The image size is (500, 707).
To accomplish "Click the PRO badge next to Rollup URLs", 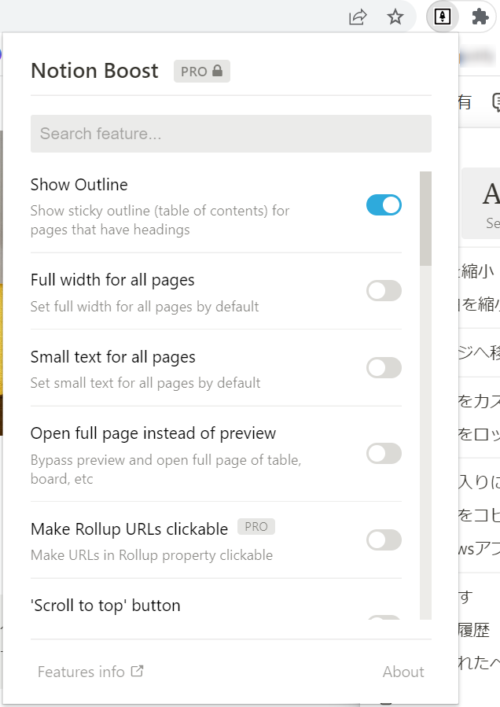I will pyautogui.click(x=256, y=527).
